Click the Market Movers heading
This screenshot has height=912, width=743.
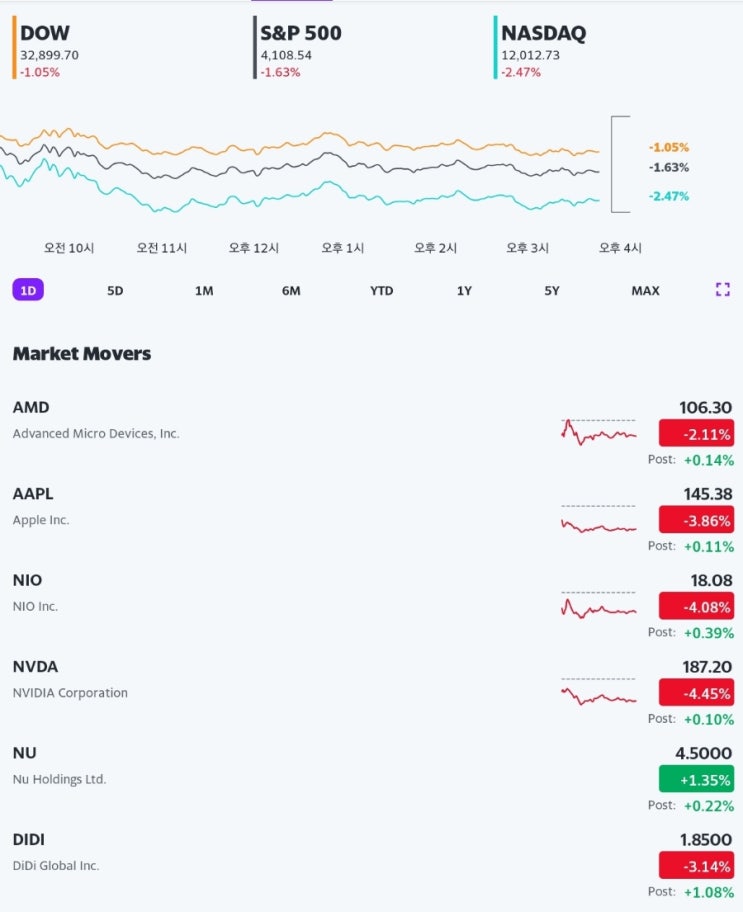point(82,354)
